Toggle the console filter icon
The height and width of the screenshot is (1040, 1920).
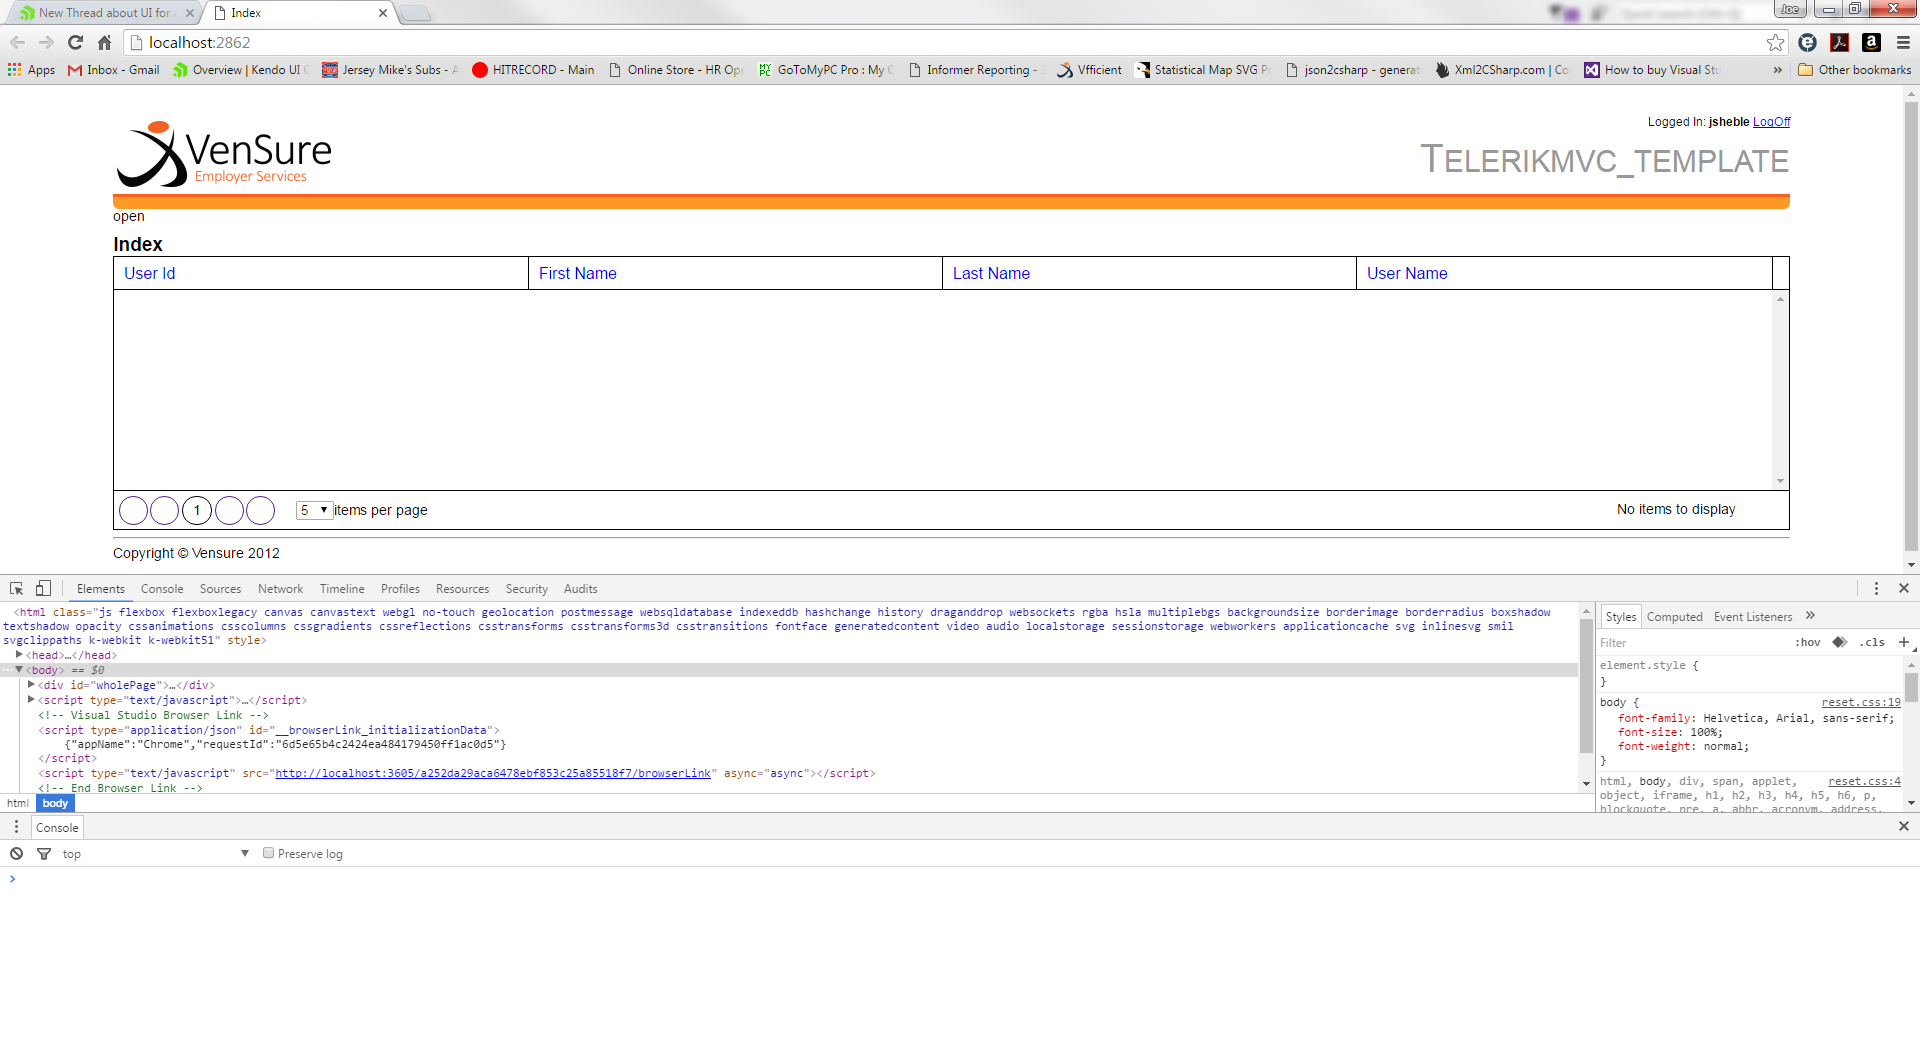[x=44, y=853]
